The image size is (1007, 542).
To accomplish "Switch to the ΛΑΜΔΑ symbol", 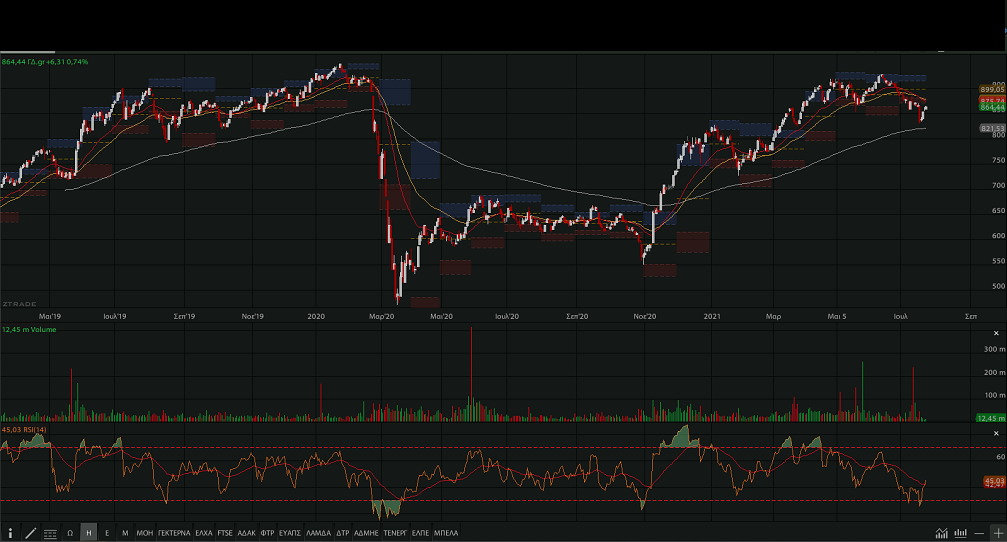I will pos(319,533).
